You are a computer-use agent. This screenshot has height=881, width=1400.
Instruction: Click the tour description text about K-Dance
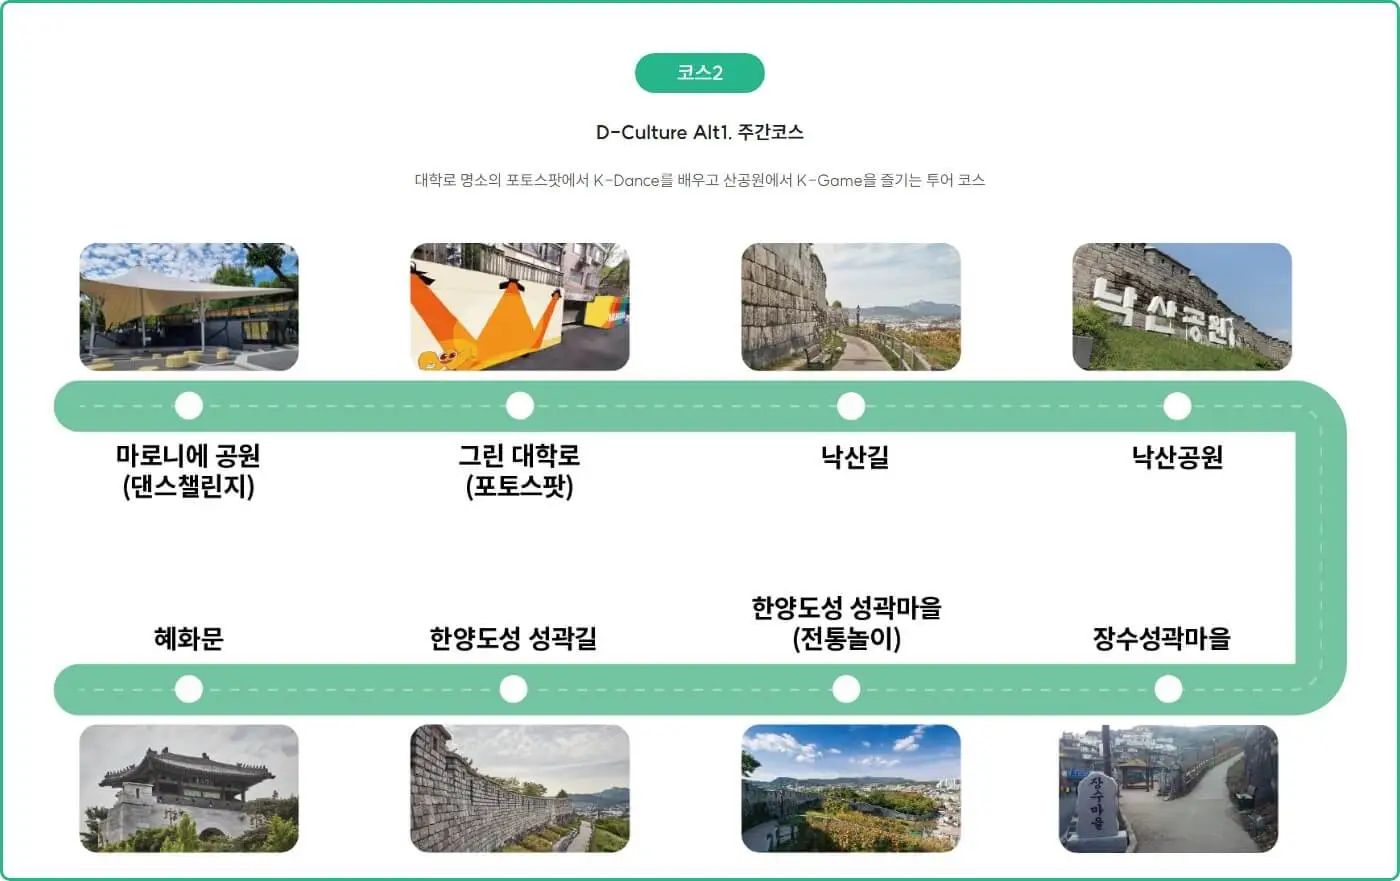click(699, 180)
